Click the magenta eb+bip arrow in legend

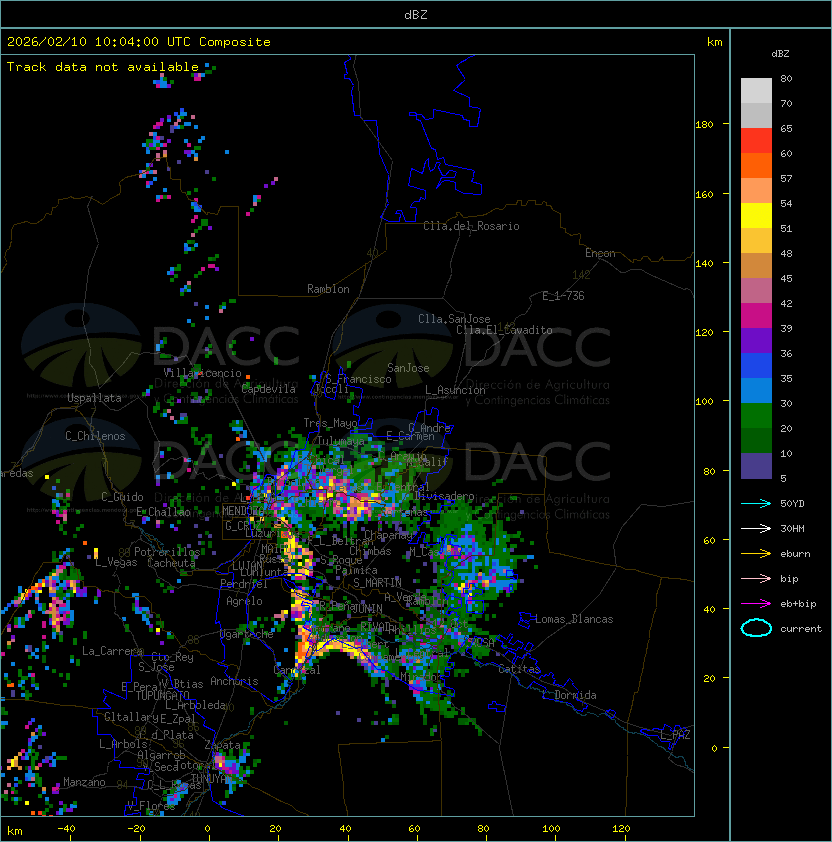point(756,604)
